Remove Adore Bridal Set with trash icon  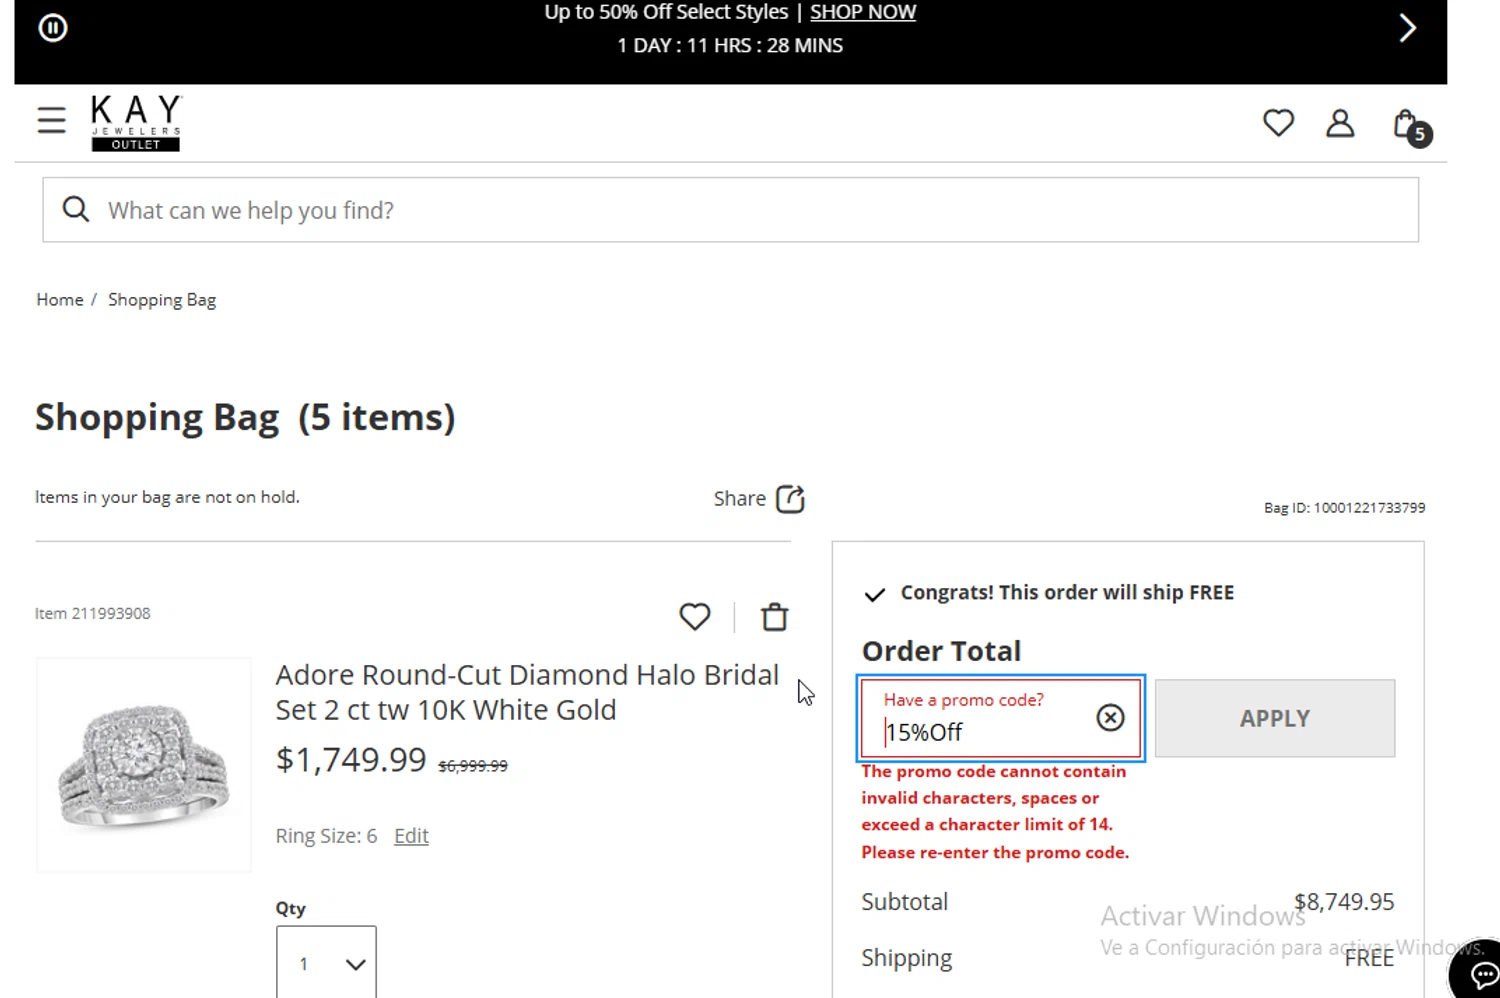pos(775,617)
